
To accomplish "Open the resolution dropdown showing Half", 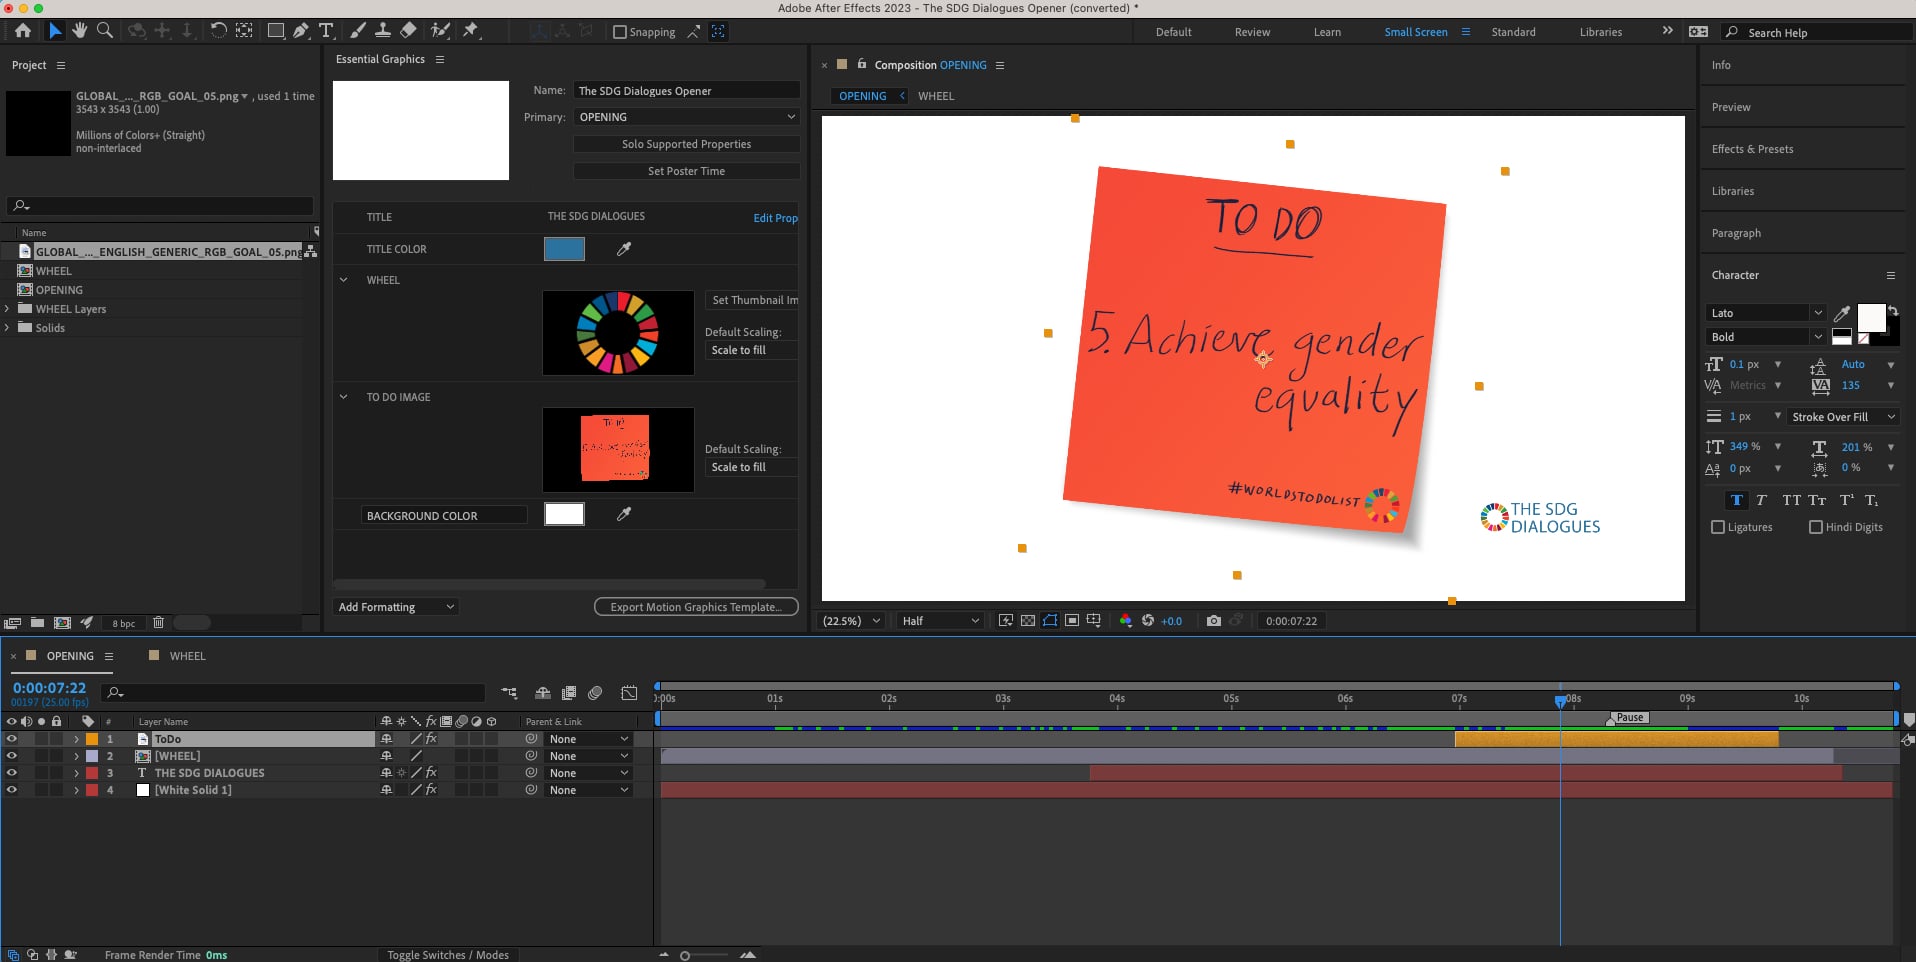I will 940,621.
